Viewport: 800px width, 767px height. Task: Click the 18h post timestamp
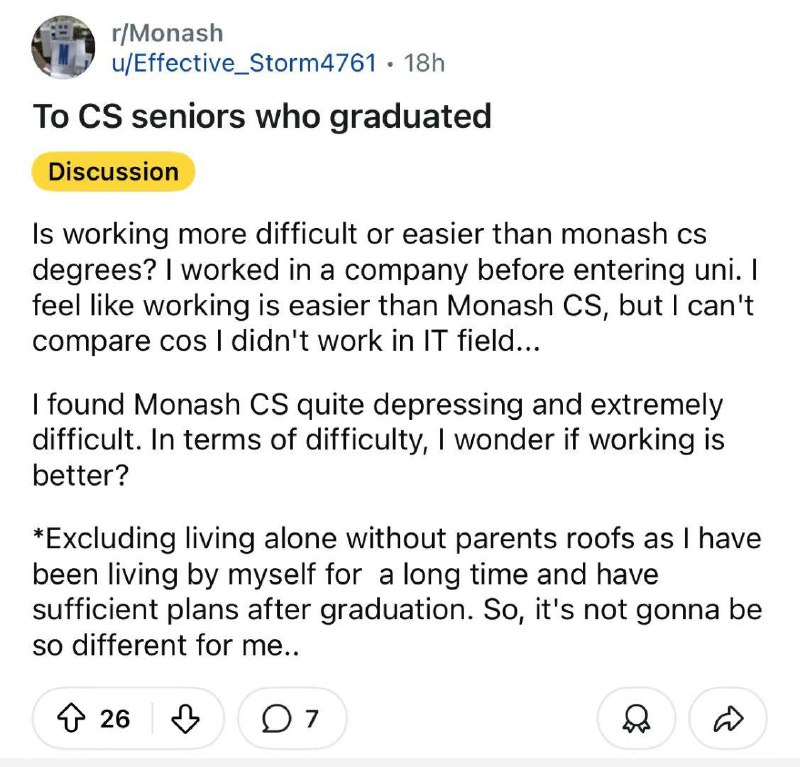(423, 63)
